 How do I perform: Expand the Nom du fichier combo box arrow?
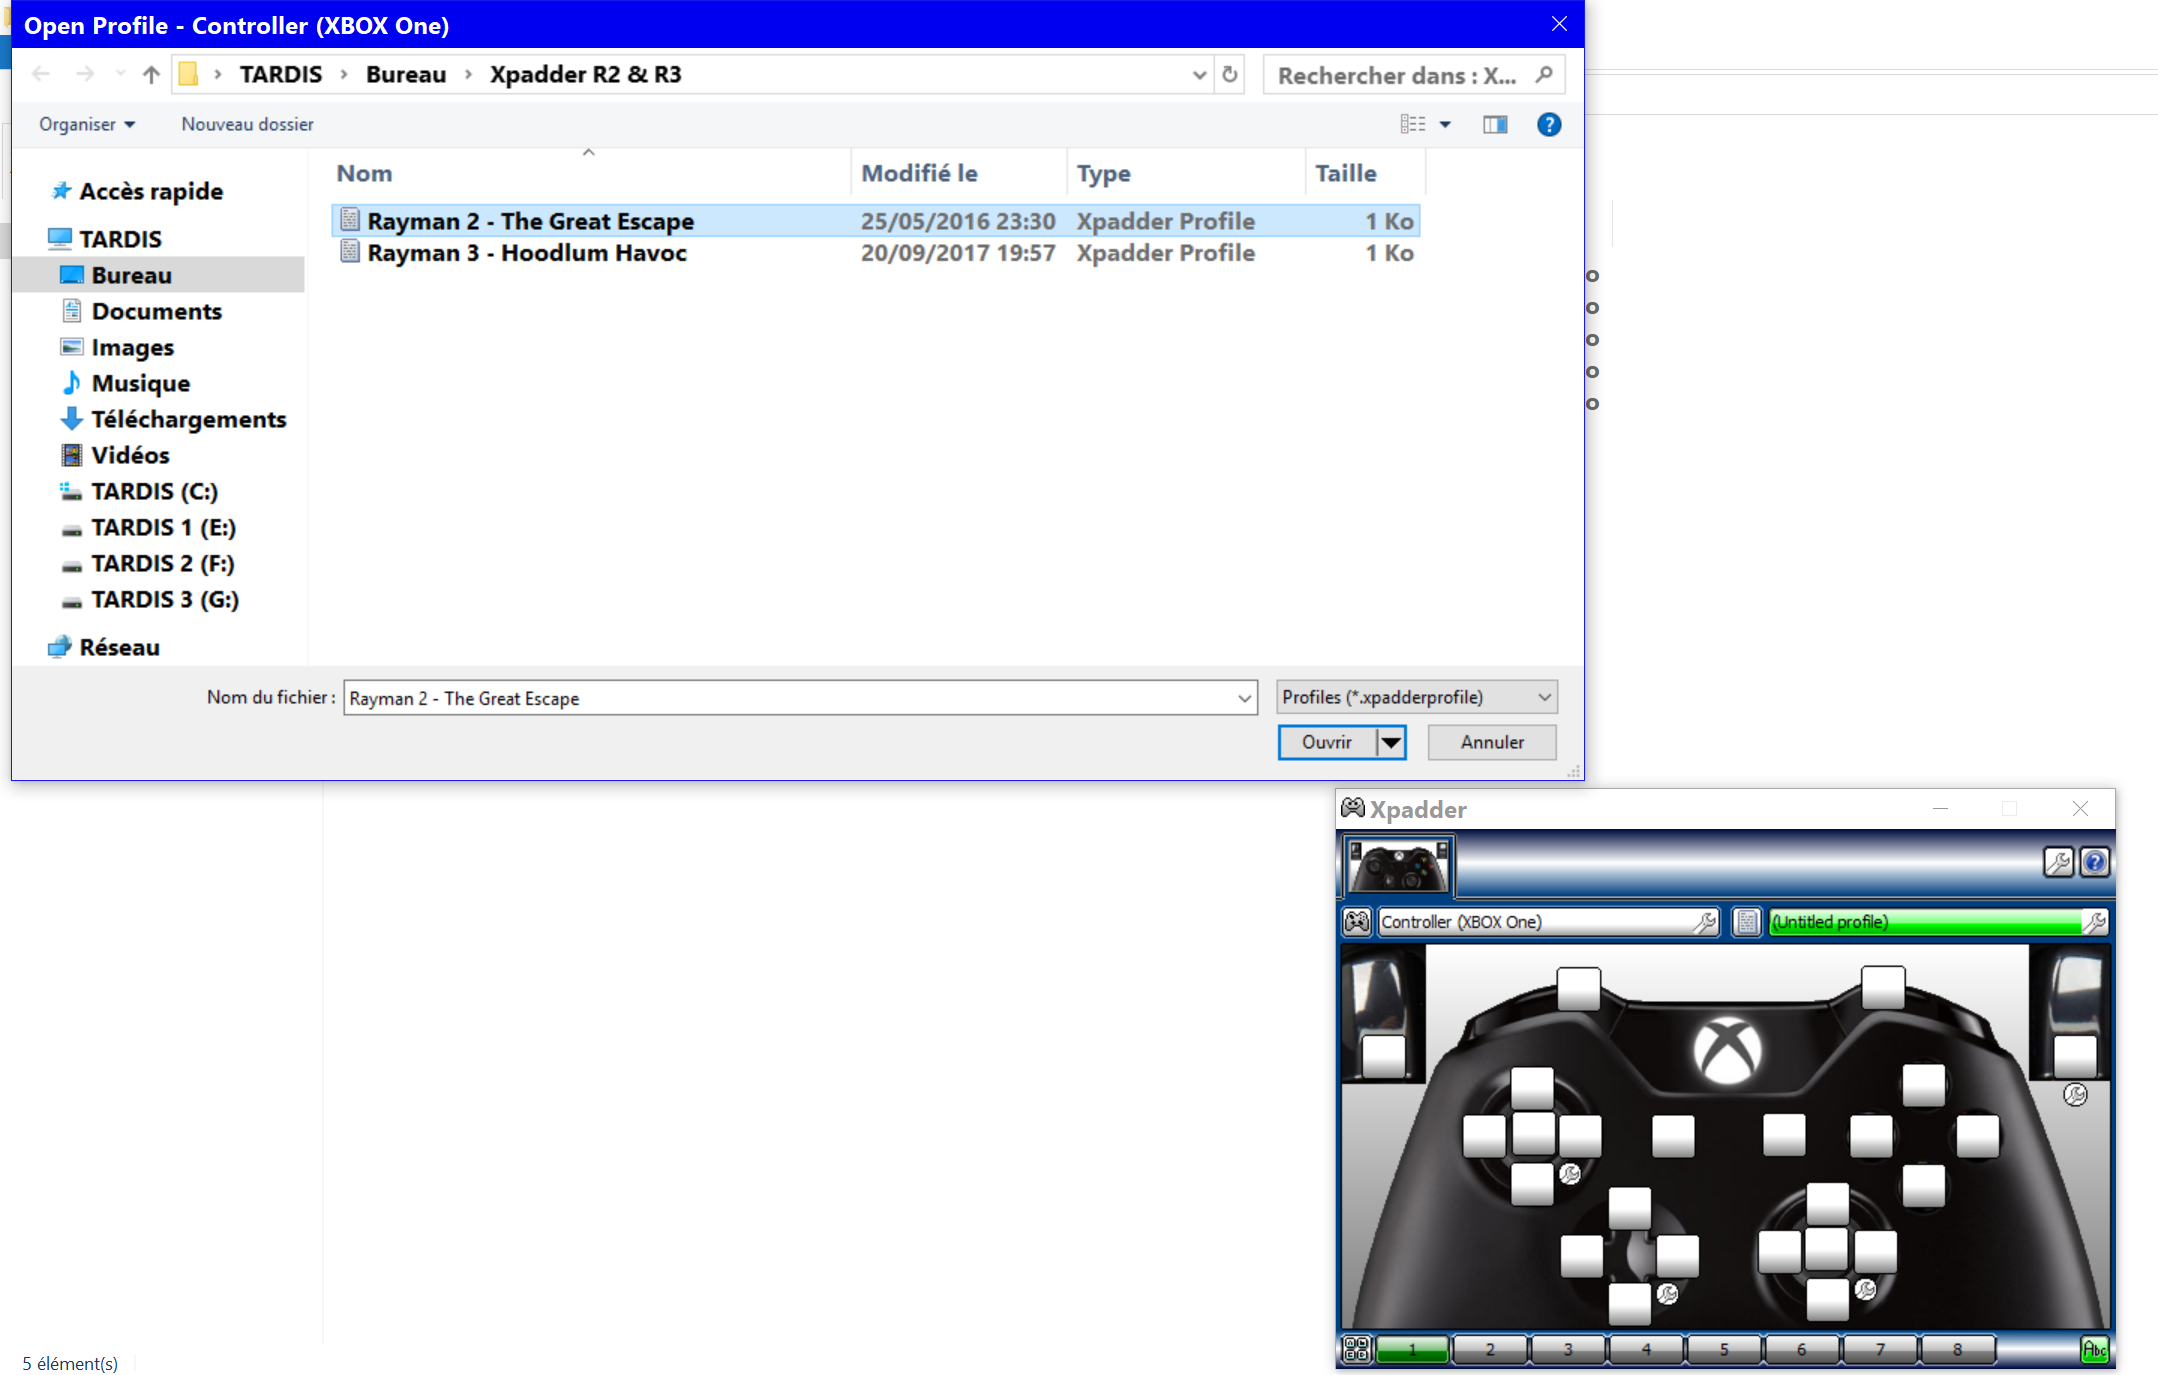tap(1245, 698)
